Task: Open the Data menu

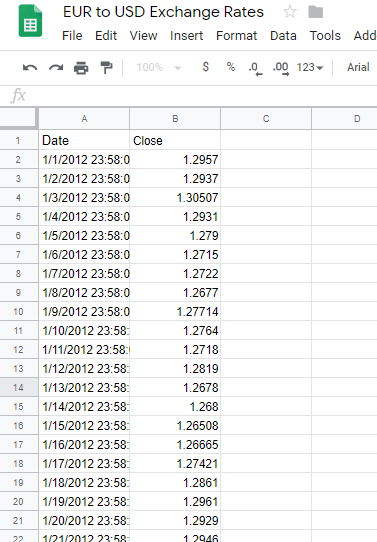Action: pyautogui.click(x=283, y=36)
